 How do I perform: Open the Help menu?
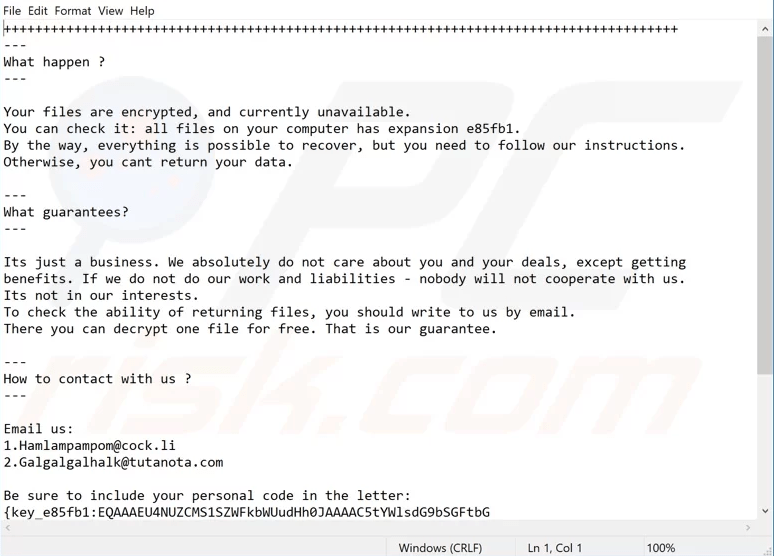[x=142, y=11]
